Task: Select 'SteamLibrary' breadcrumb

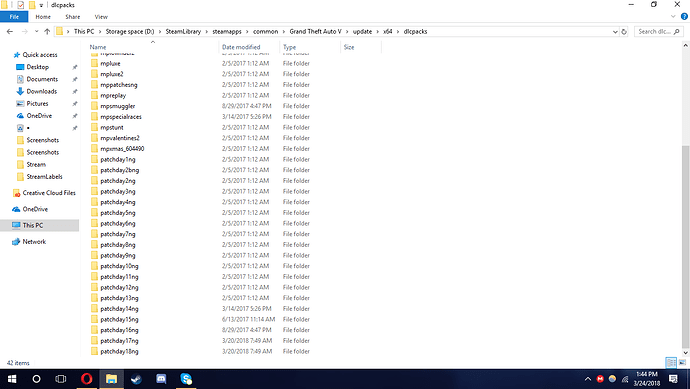Action: coord(183,32)
